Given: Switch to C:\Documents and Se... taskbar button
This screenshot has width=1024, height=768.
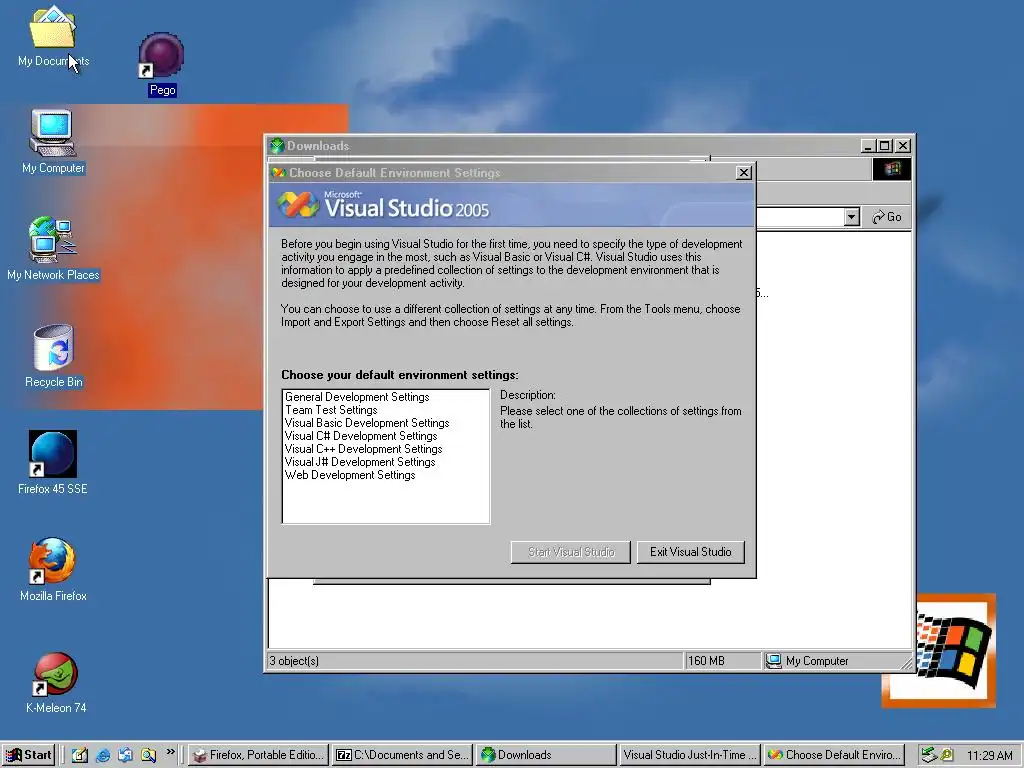Looking at the screenshot, I should (402, 755).
